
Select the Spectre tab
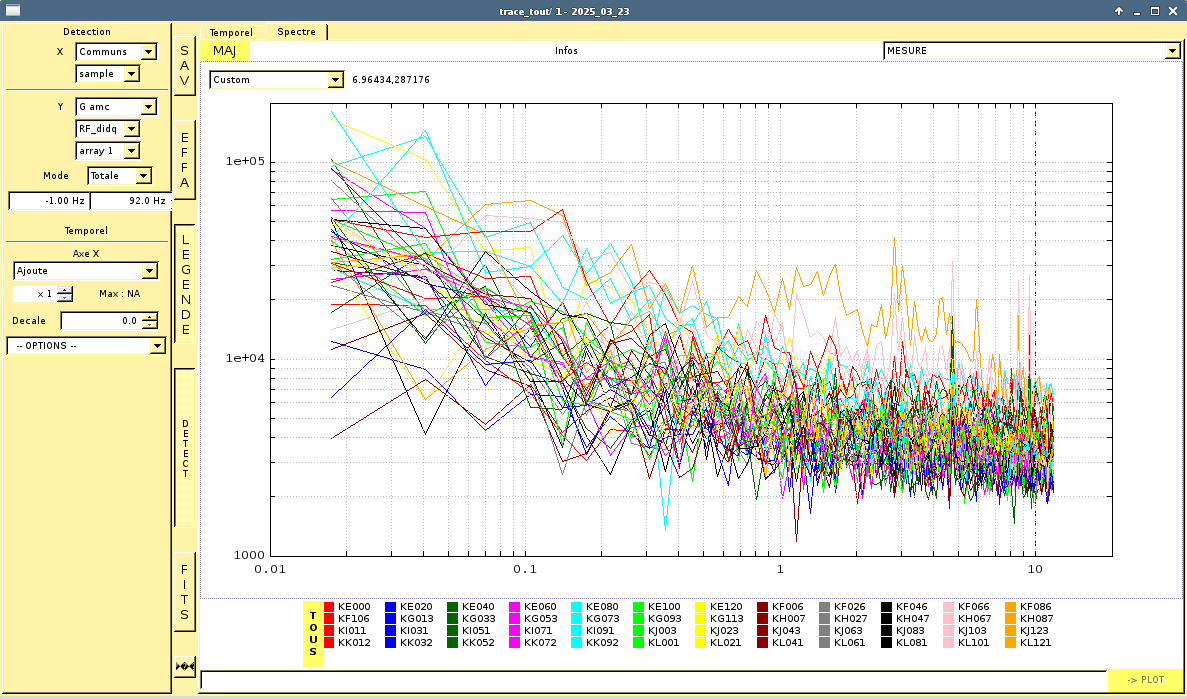click(296, 32)
